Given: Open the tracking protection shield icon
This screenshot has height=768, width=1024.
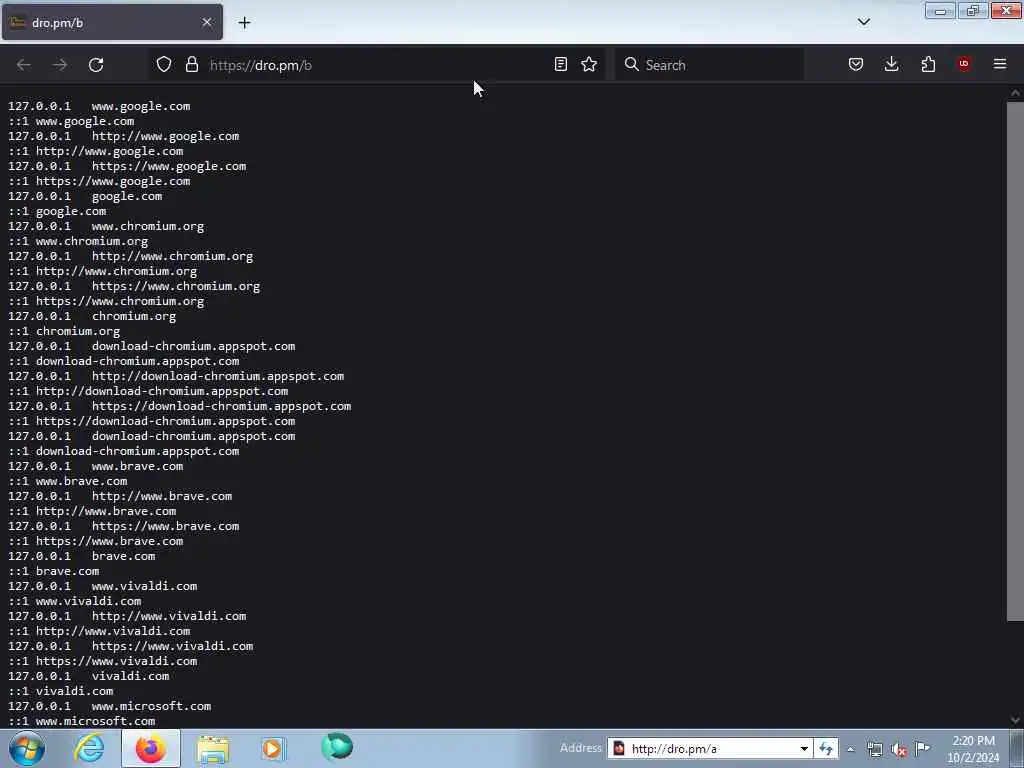Looking at the screenshot, I should pos(164,65).
